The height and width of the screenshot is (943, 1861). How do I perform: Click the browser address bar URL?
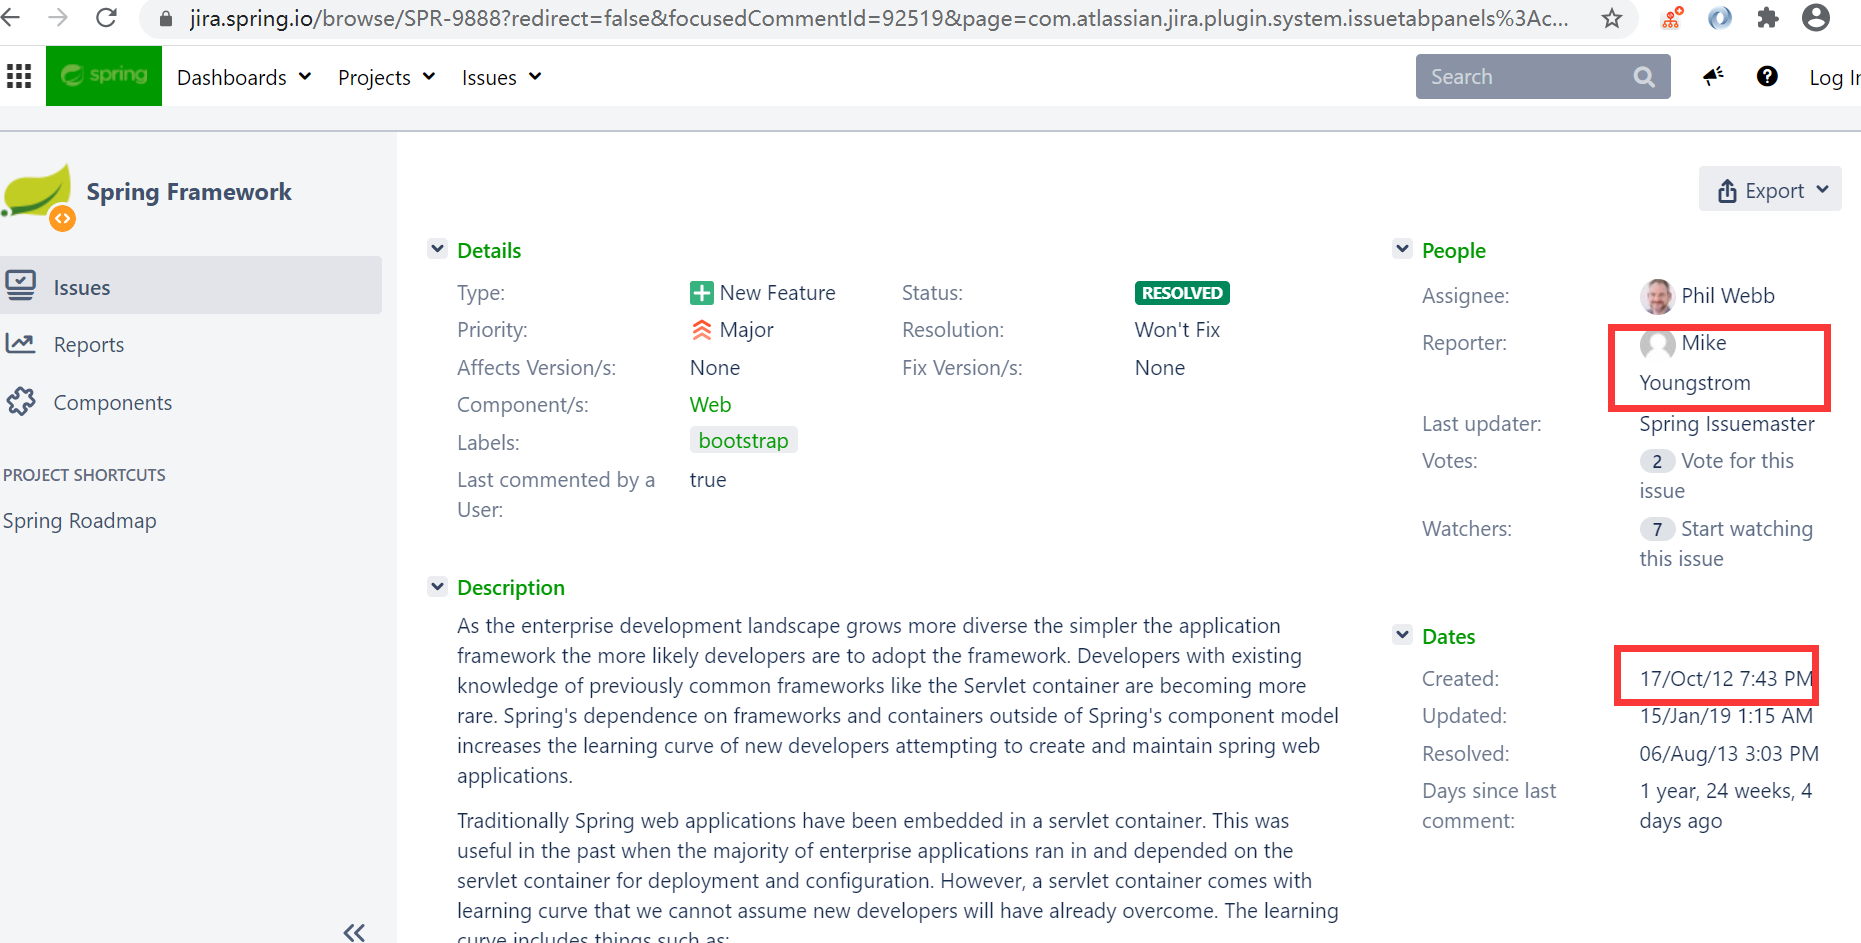click(878, 18)
